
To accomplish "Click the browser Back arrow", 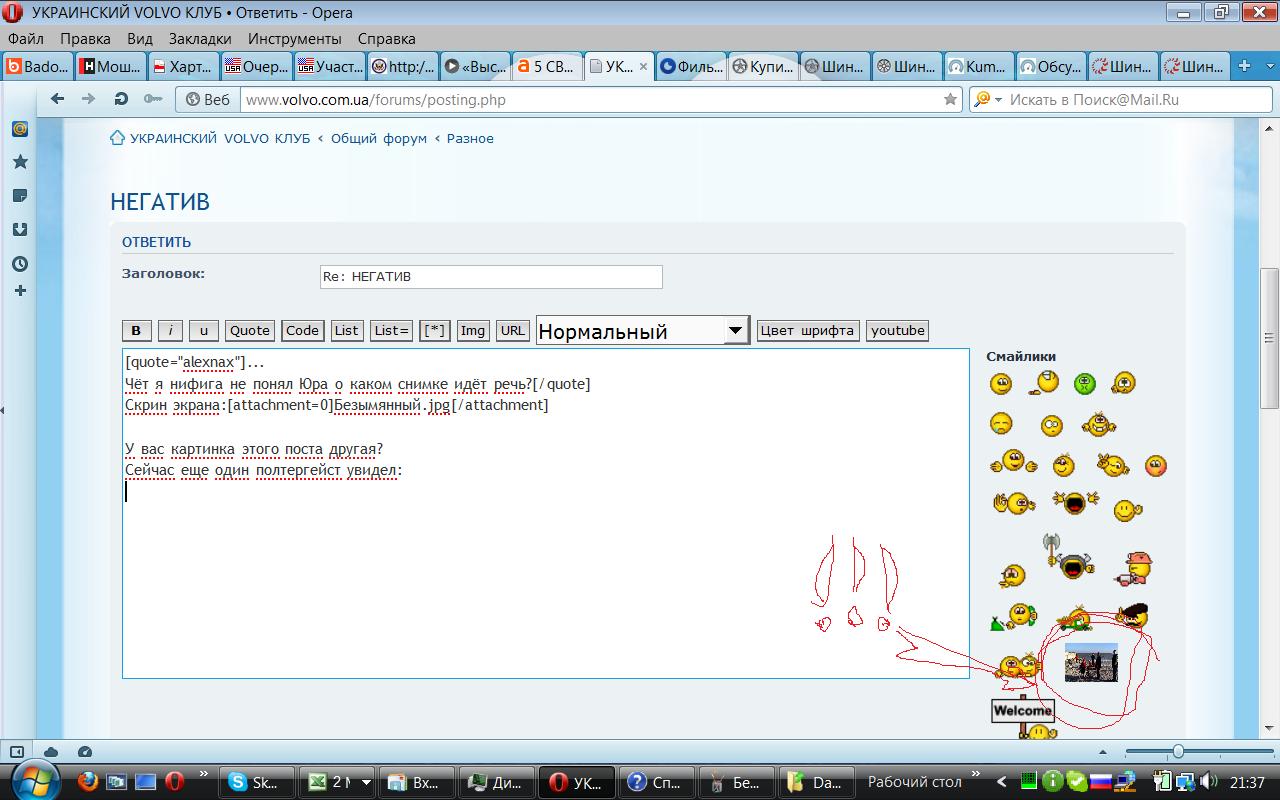I will [x=57, y=99].
